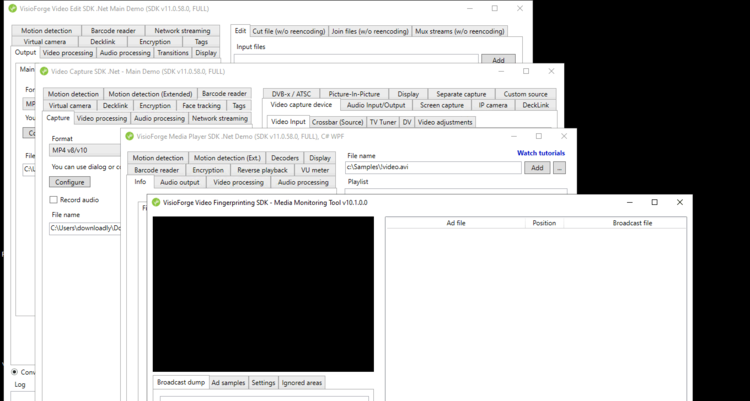Image resolution: width=750 pixels, height=401 pixels.
Task: Select the Broadcast dump tab
Action: pyautogui.click(x=181, y=382)
